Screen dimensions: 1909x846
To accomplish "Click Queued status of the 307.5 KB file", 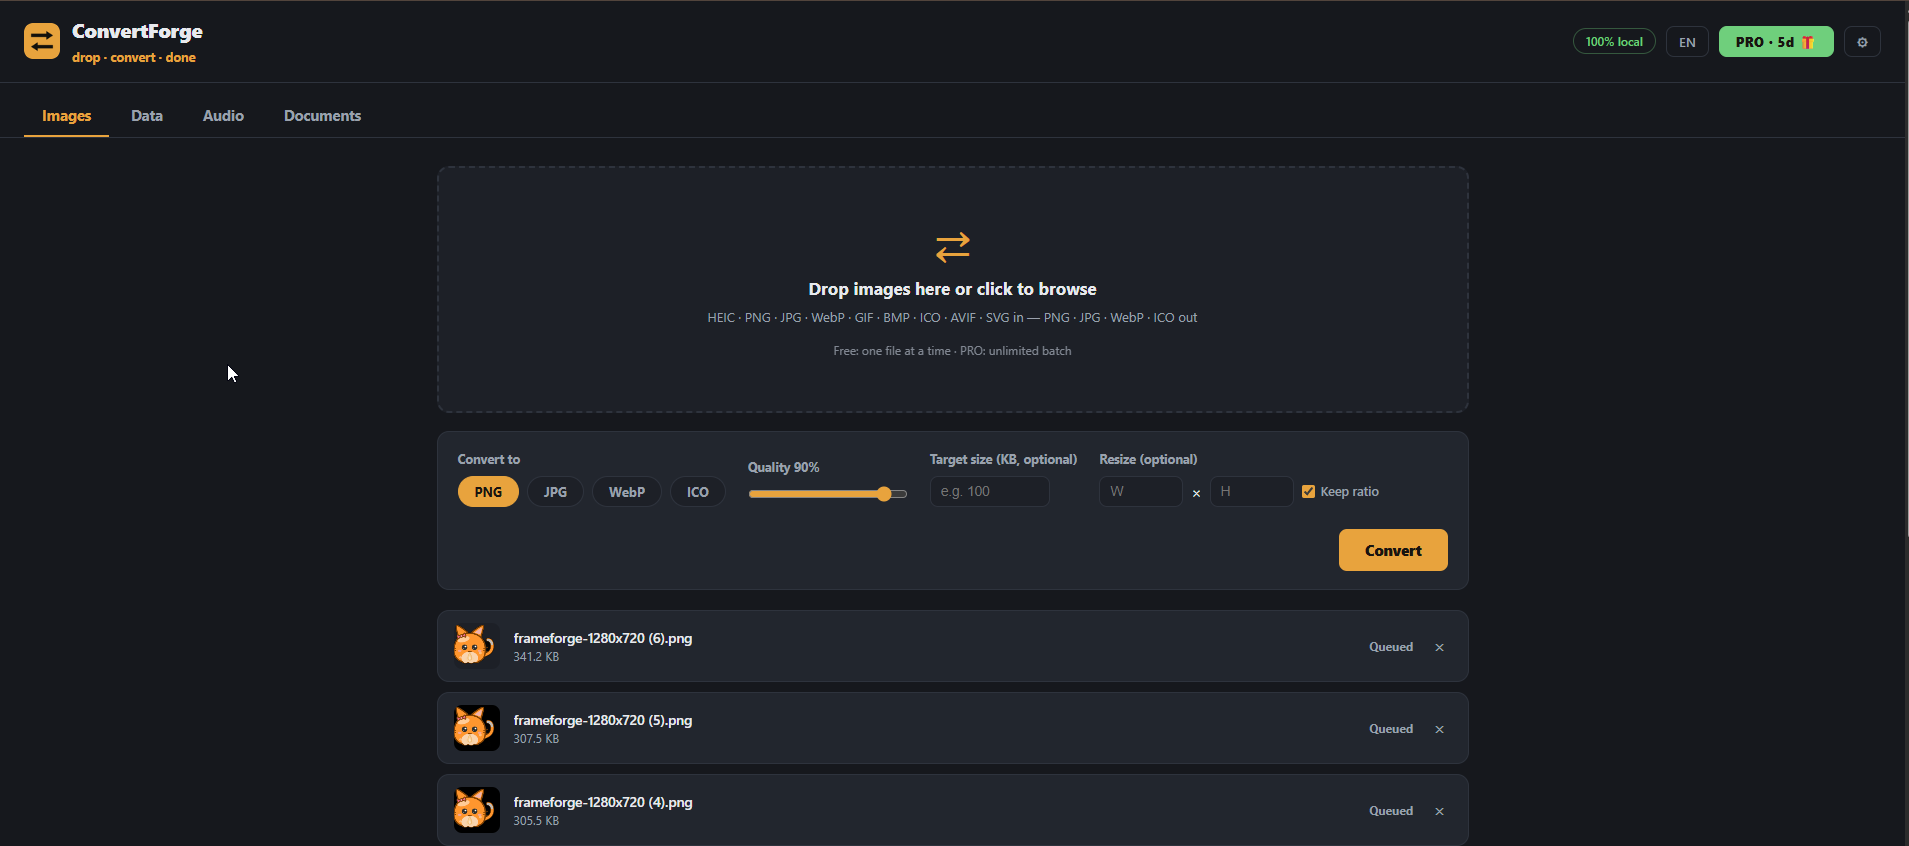I will (1391, 729).
